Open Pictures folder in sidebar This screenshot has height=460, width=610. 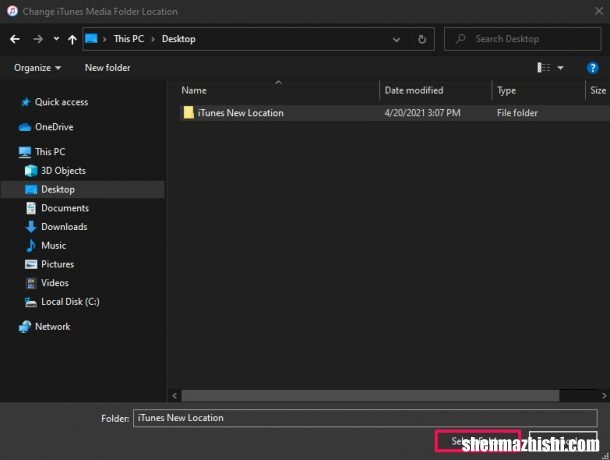coord(49,264)
